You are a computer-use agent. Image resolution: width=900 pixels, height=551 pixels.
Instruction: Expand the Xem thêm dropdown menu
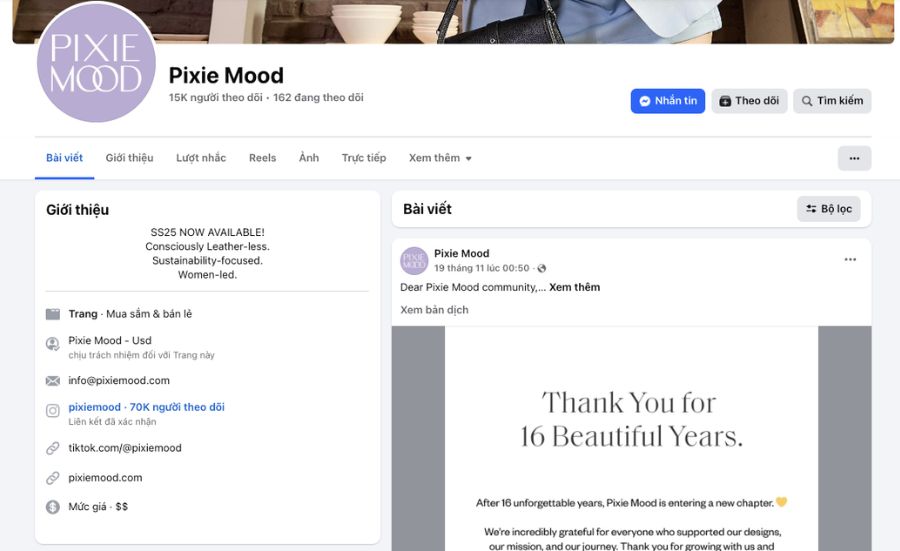pos(440,158)
